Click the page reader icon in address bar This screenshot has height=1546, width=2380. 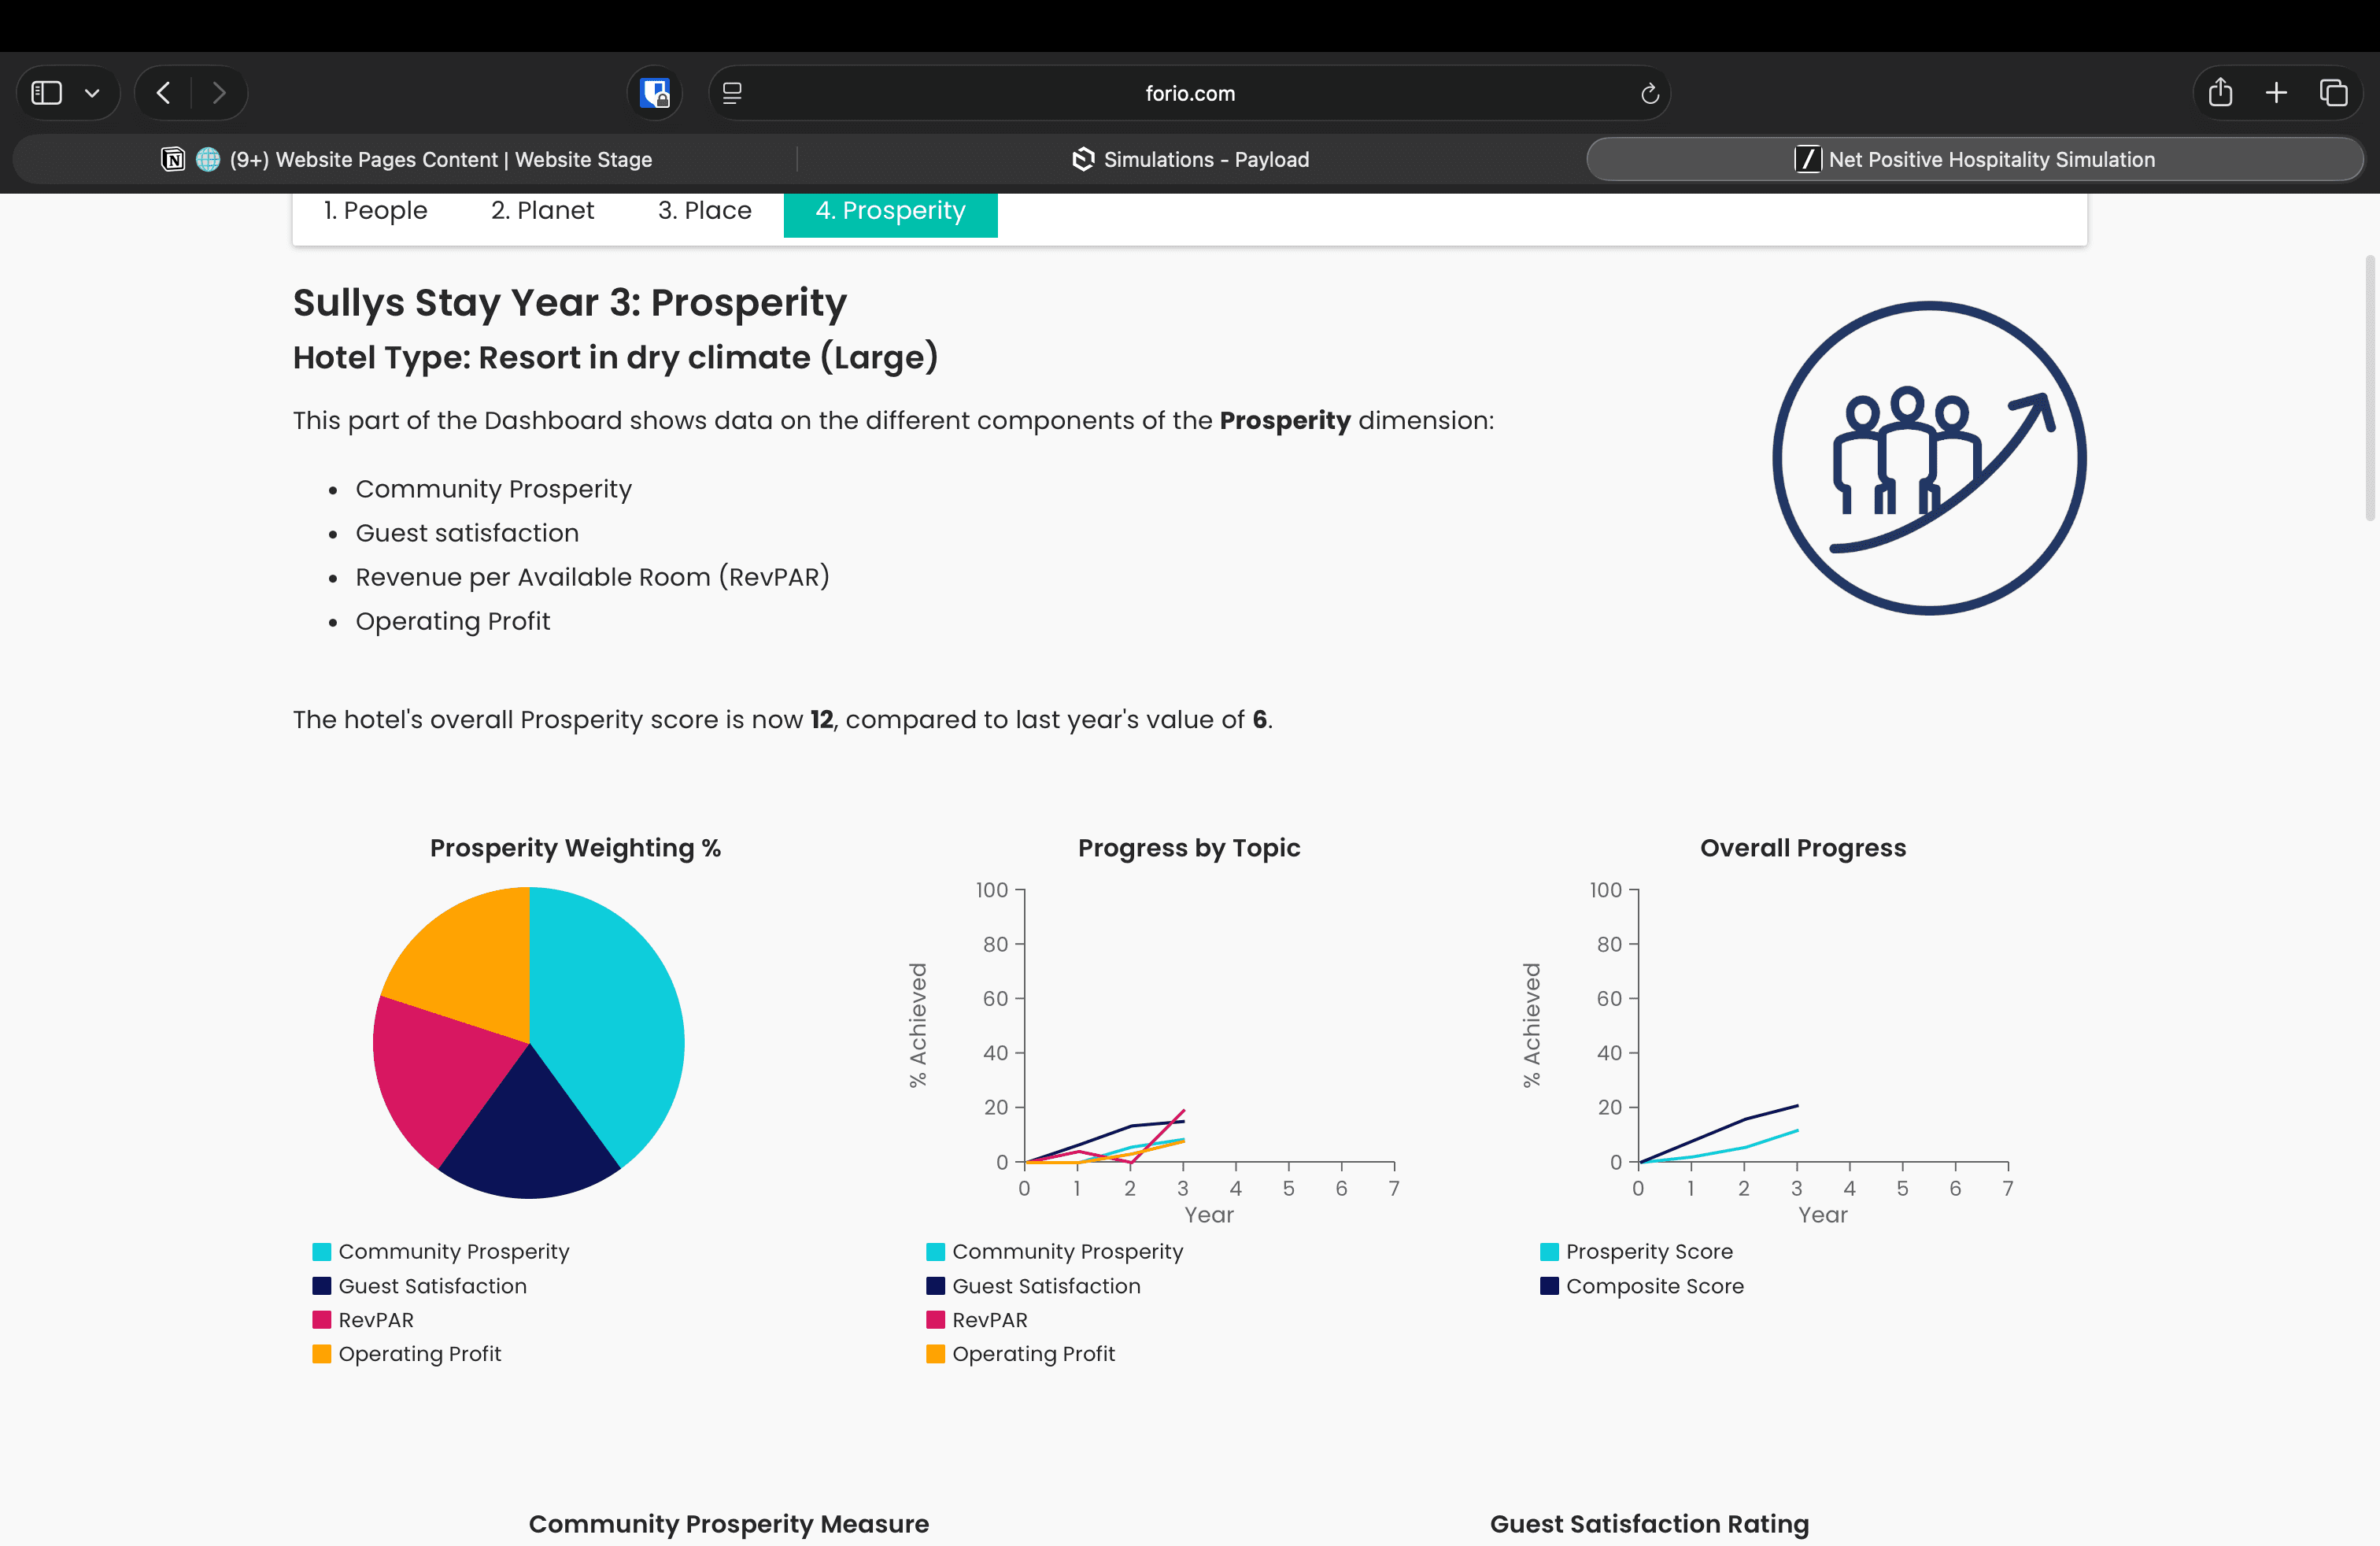tap(732, 93)
